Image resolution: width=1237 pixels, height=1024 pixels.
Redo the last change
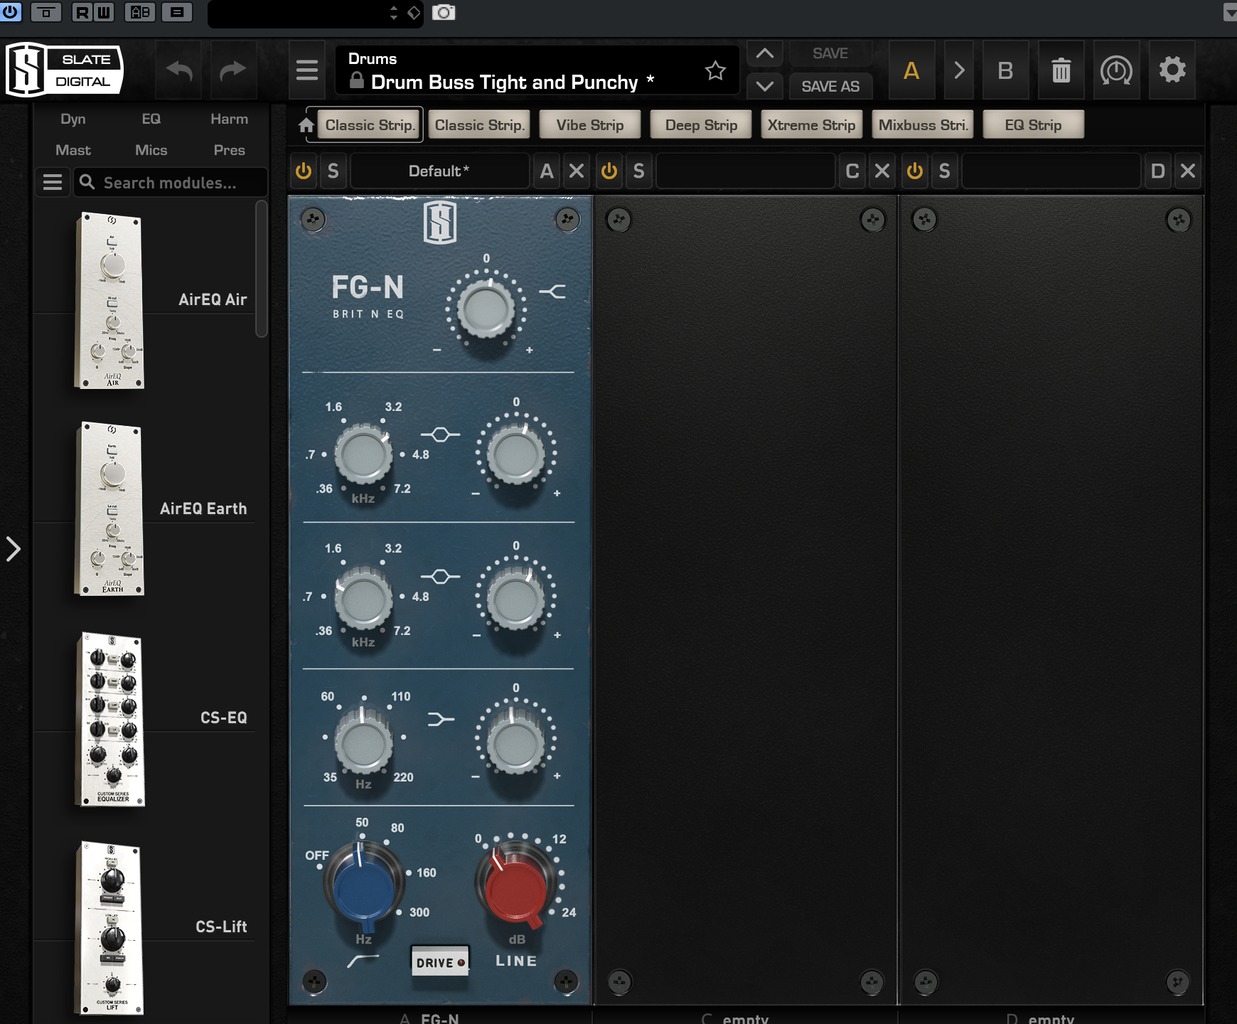pyautogui.click(x=232, y=70)
